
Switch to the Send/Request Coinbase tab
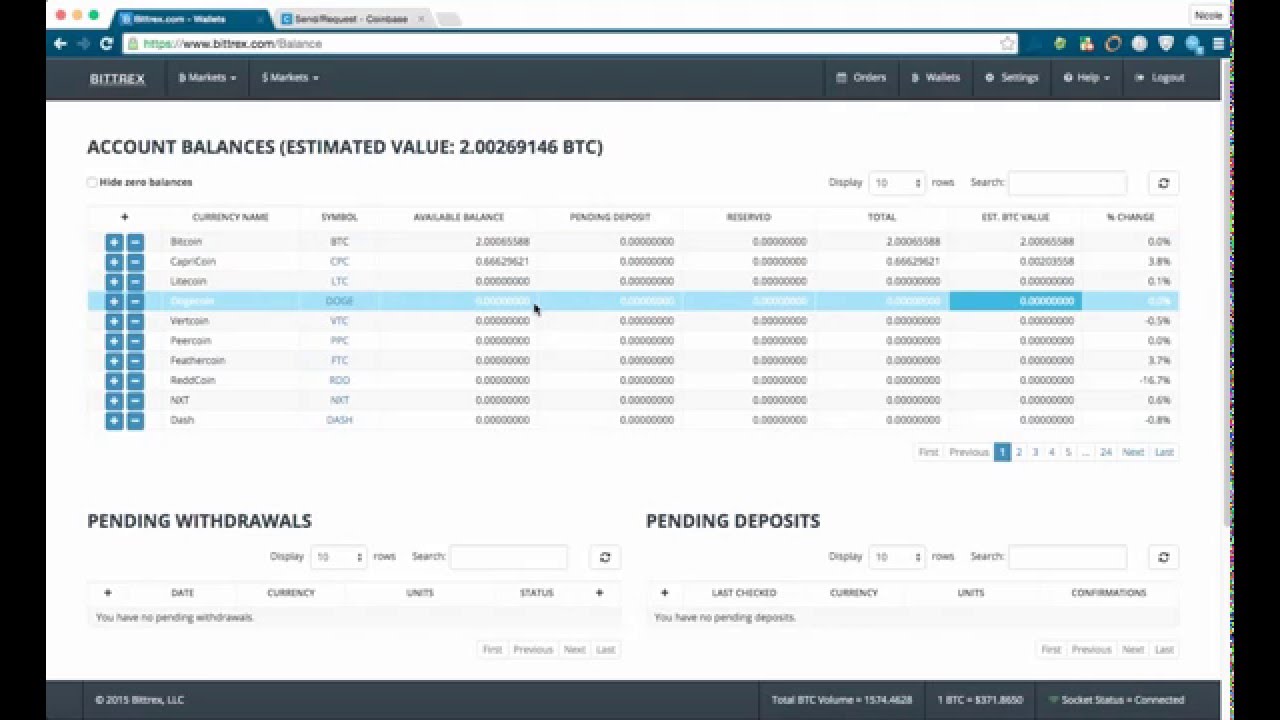[350, 19]
